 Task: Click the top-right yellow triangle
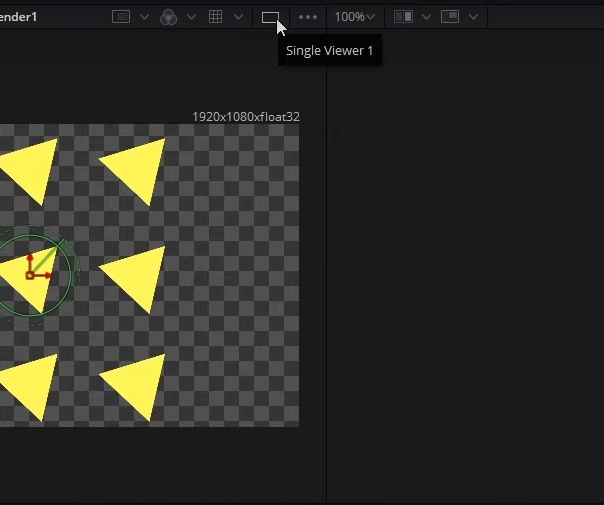click(138, 170)
